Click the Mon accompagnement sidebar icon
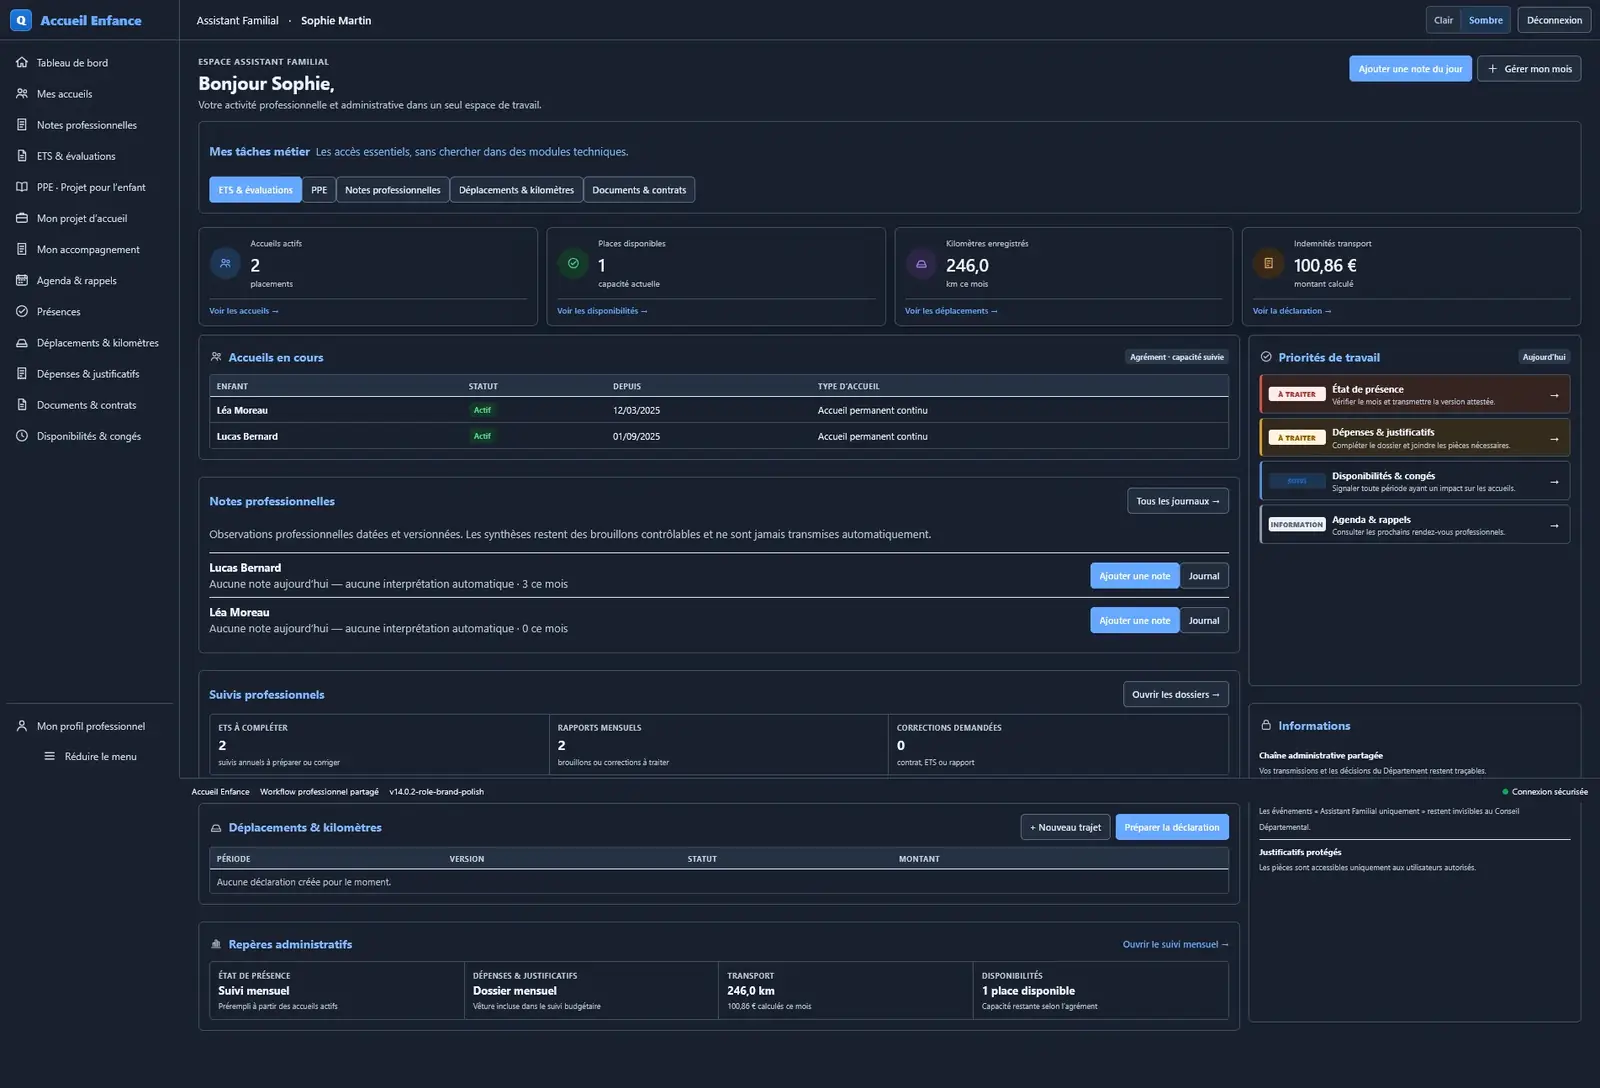 point(22,249)
